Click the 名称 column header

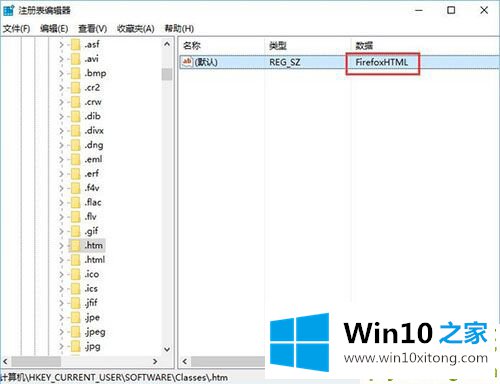pos(192,45)
